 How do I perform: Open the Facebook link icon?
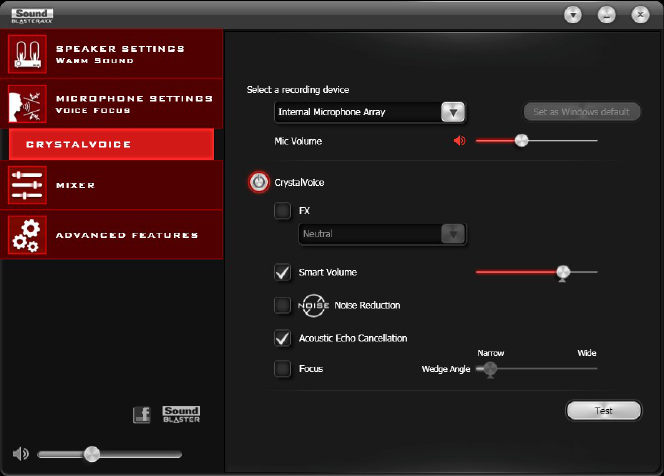[142, 415]
